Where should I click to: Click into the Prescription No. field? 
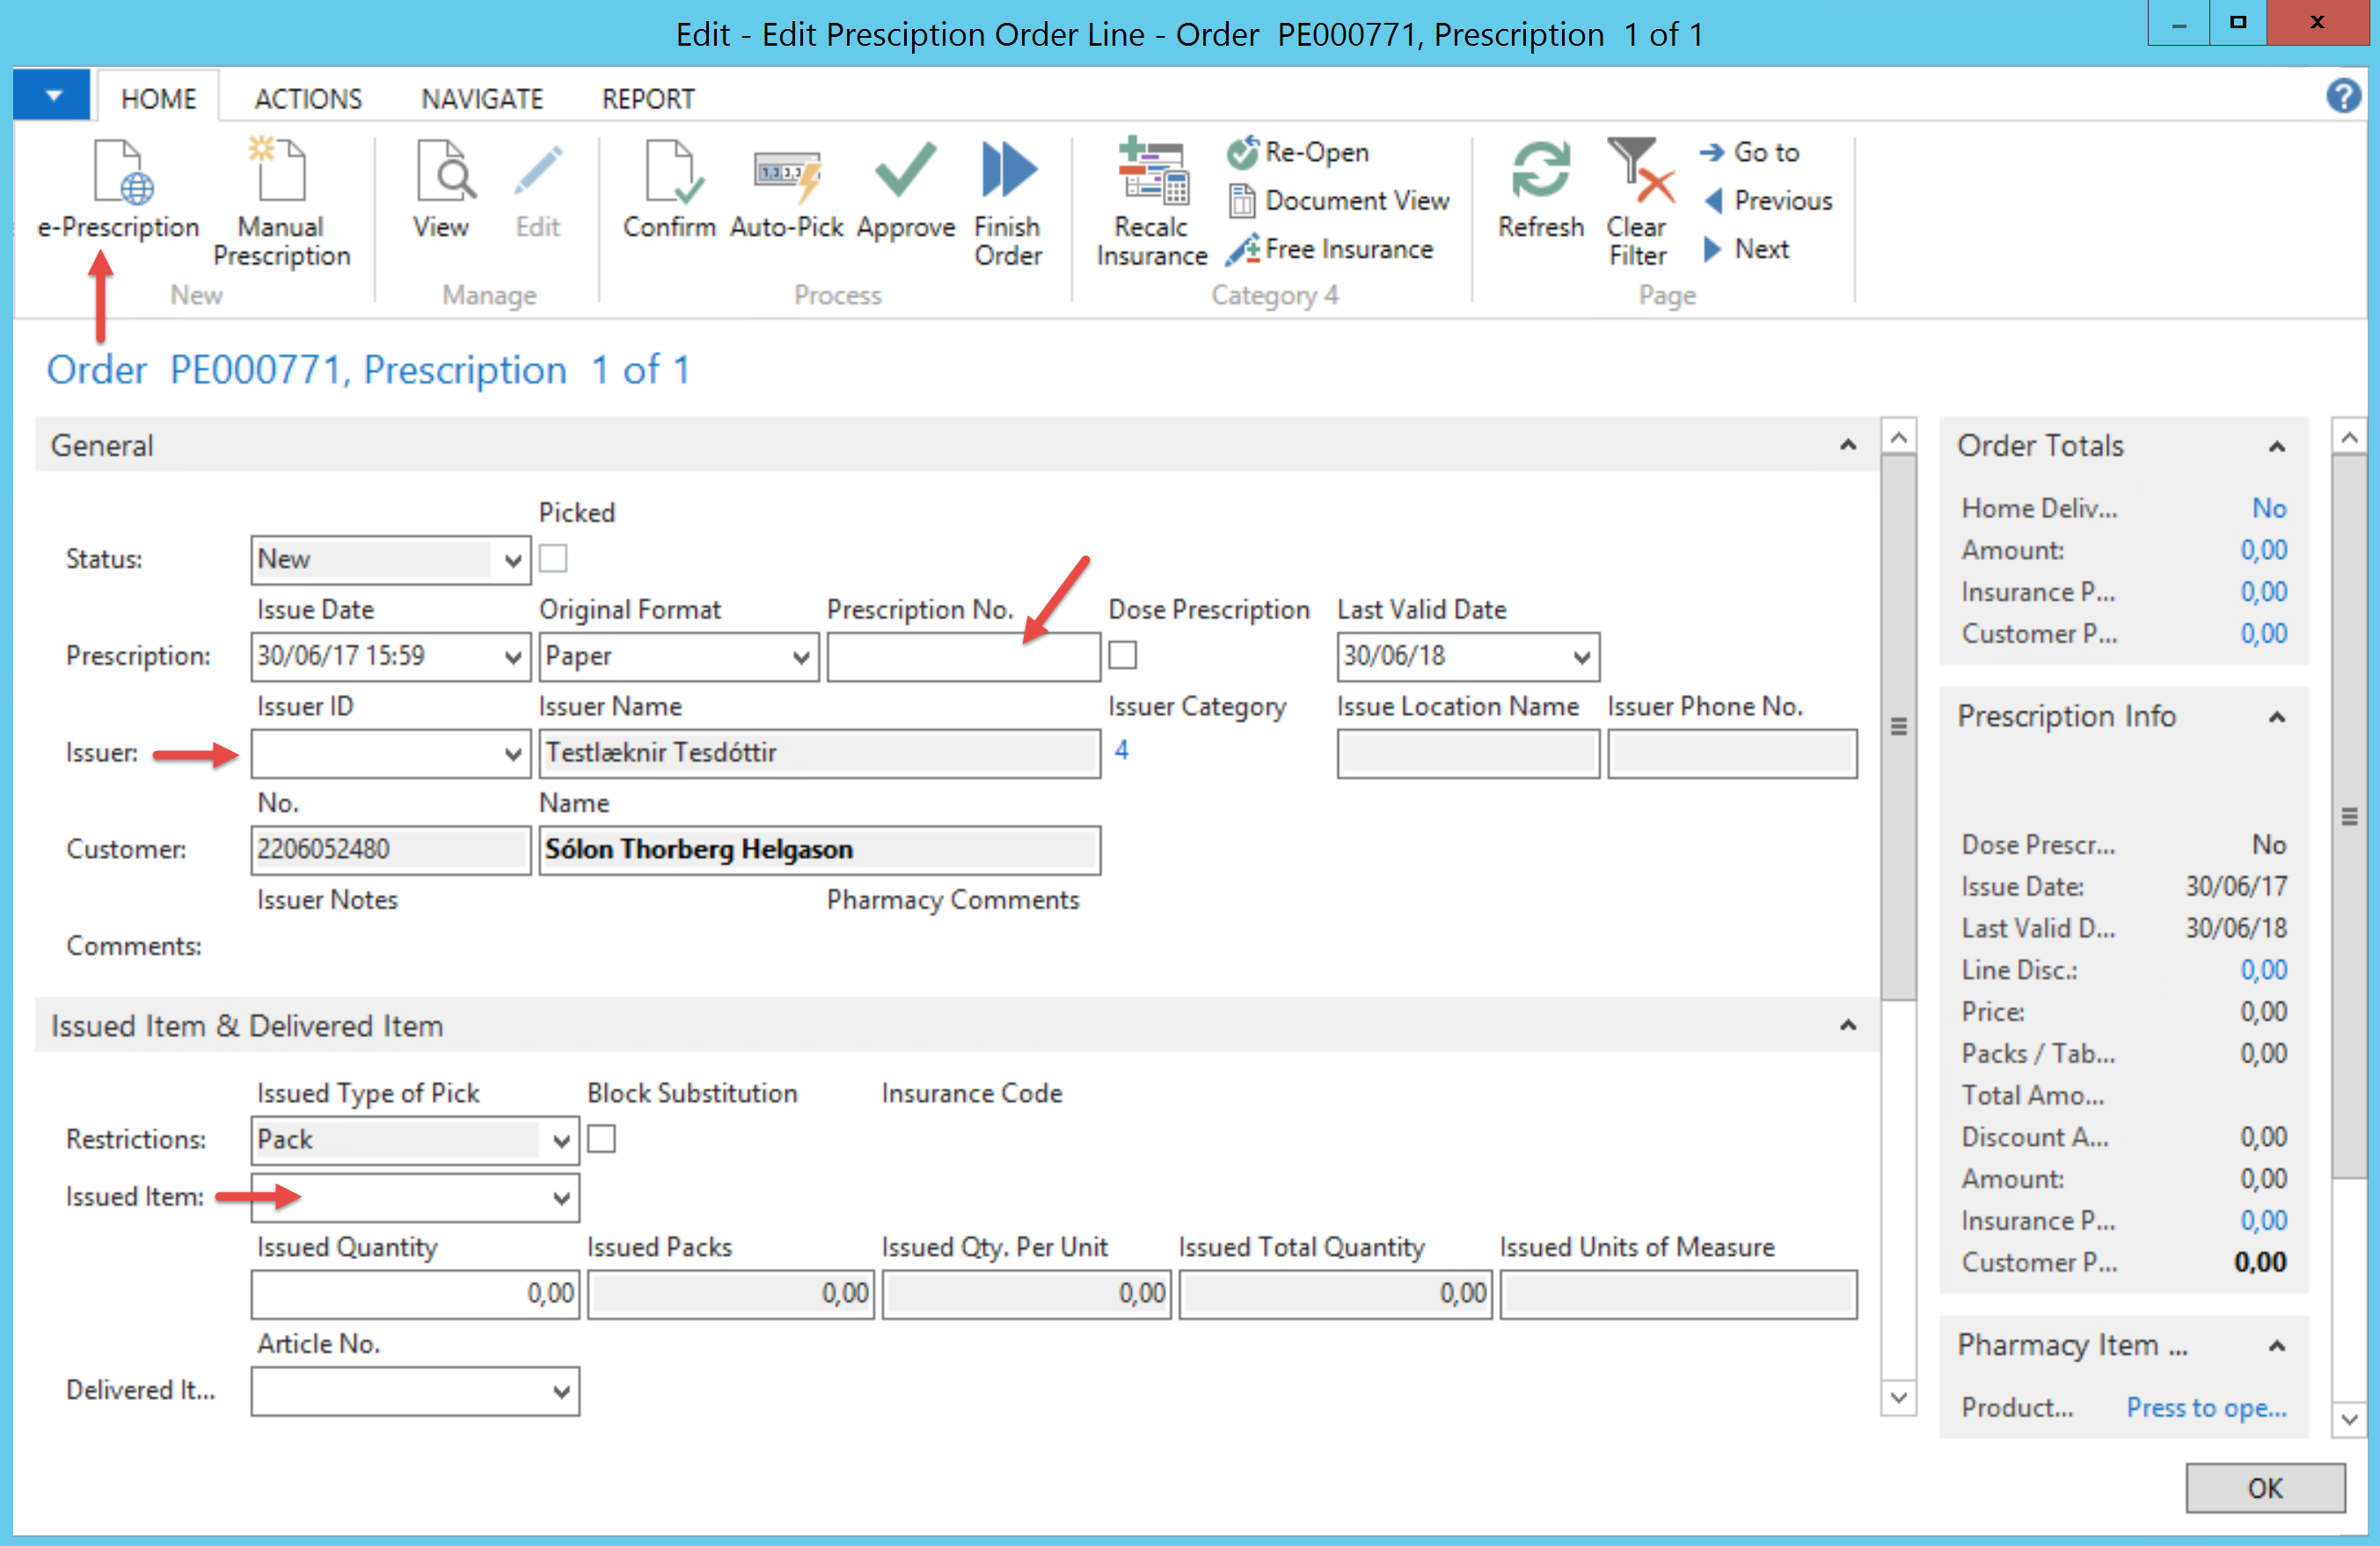coord(962,657)
